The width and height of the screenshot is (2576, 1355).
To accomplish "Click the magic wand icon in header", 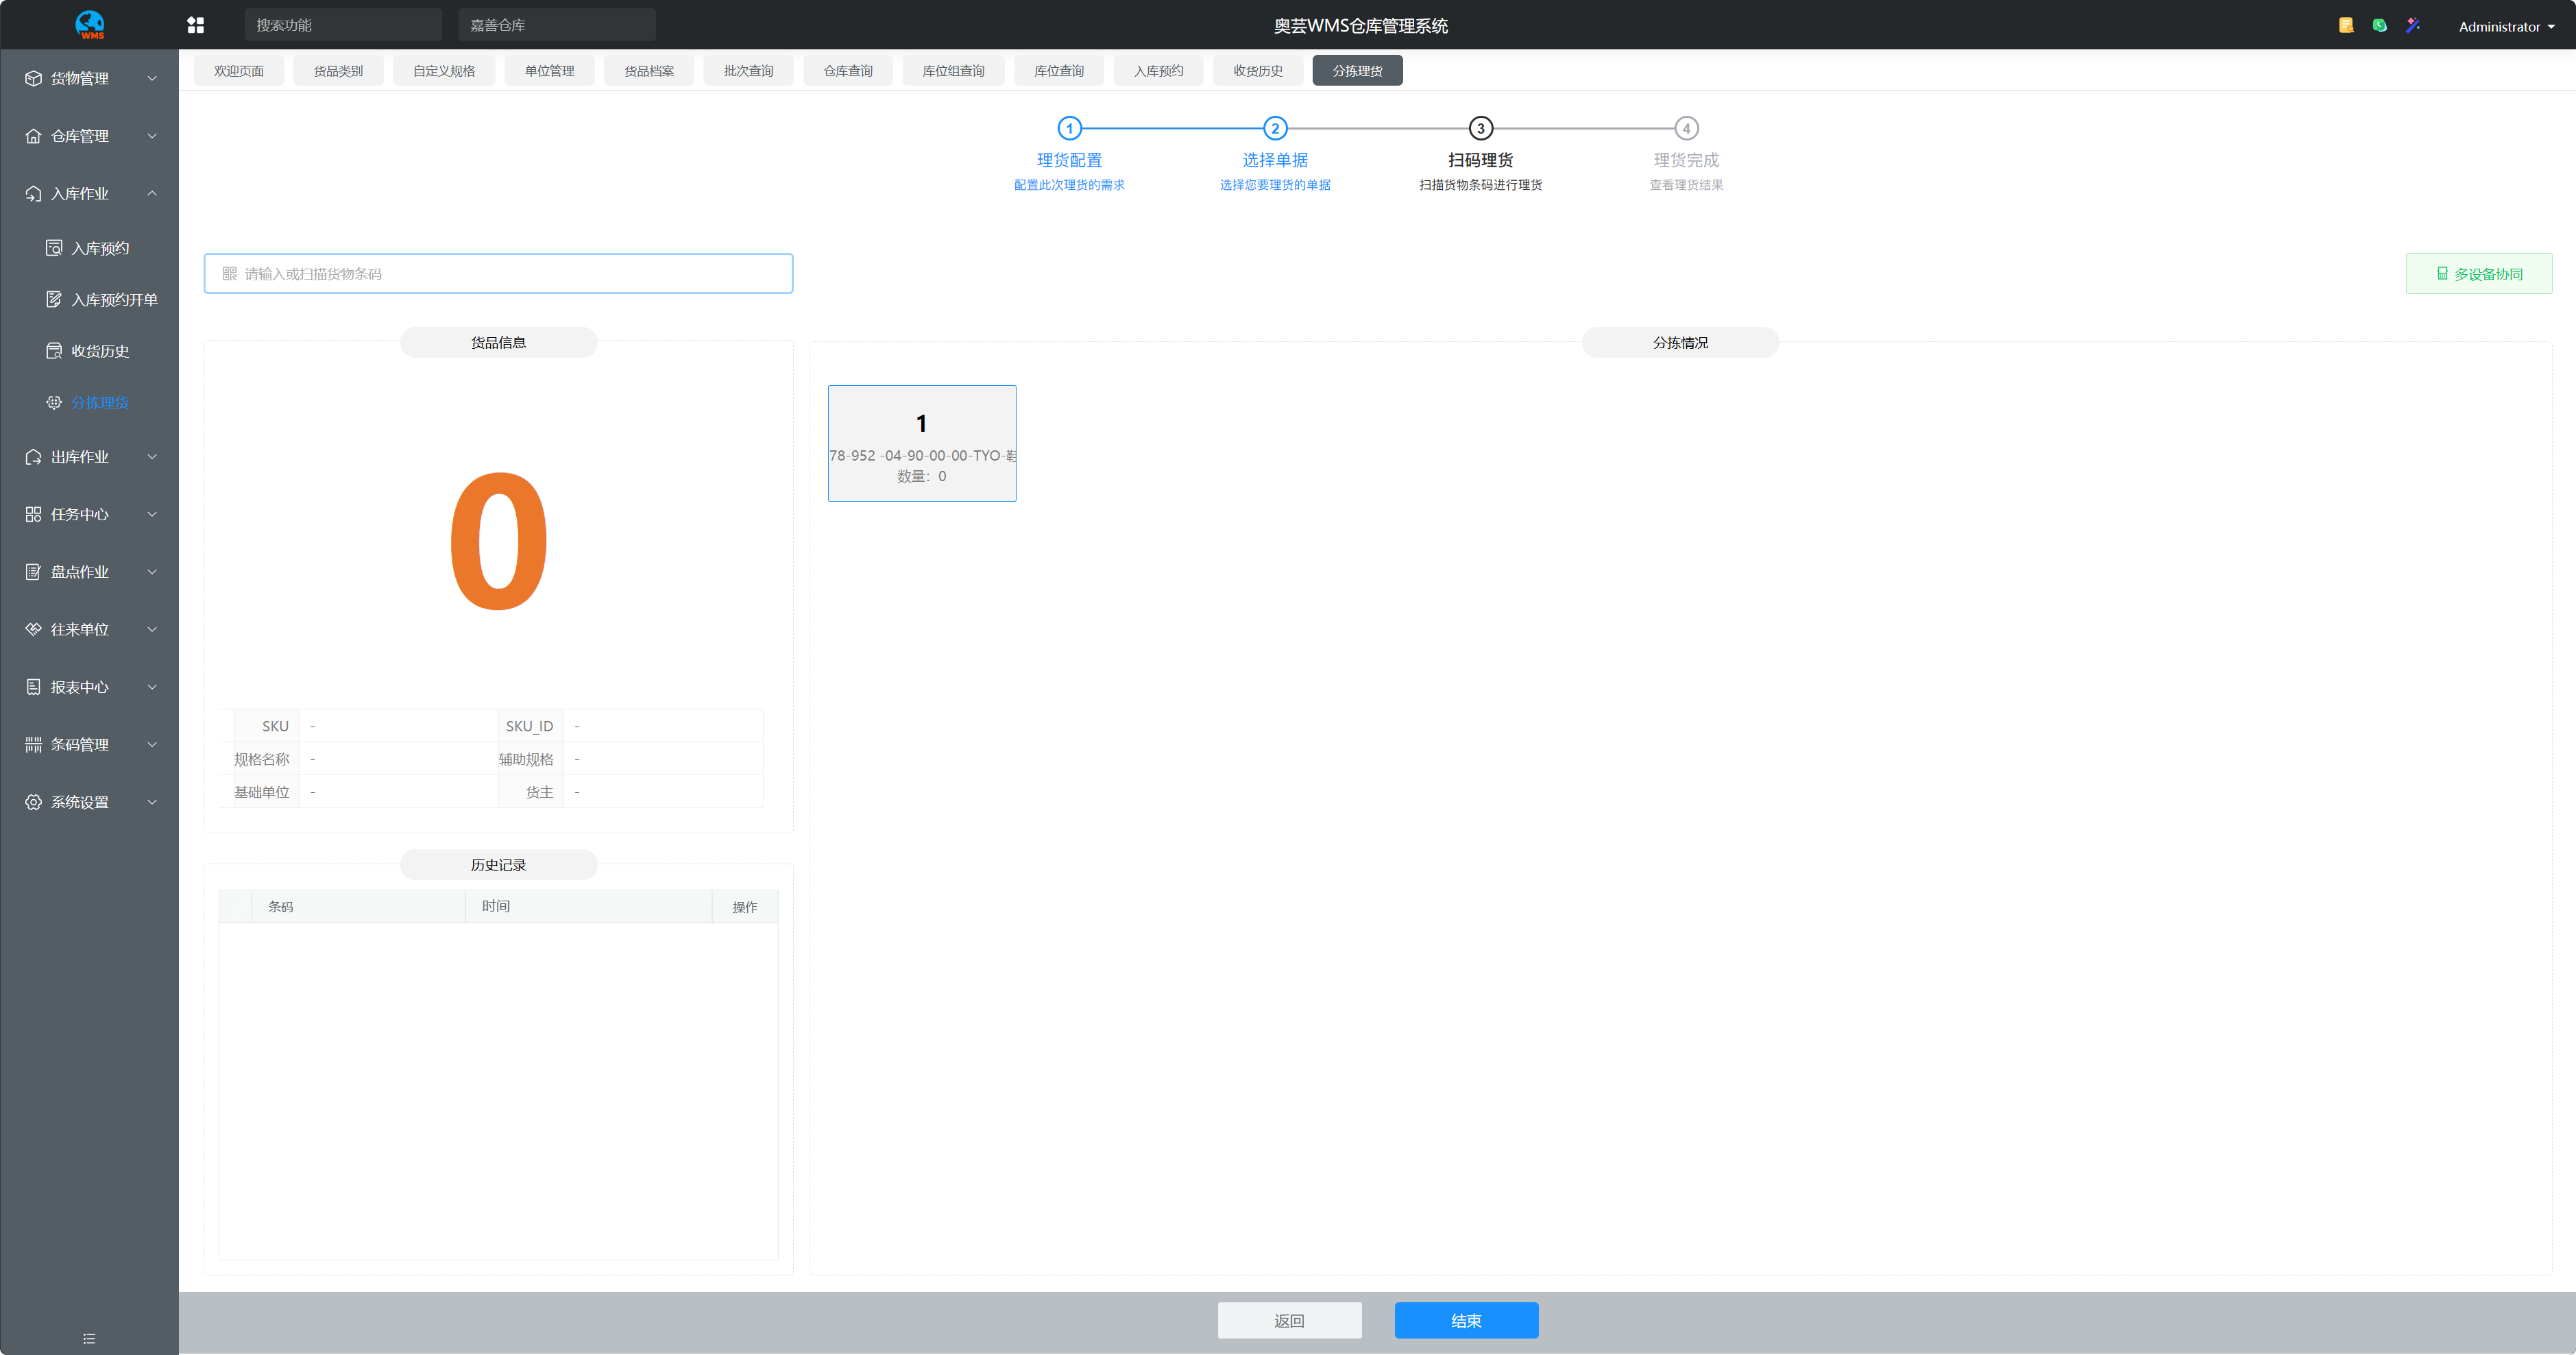I will [2413, 25].
